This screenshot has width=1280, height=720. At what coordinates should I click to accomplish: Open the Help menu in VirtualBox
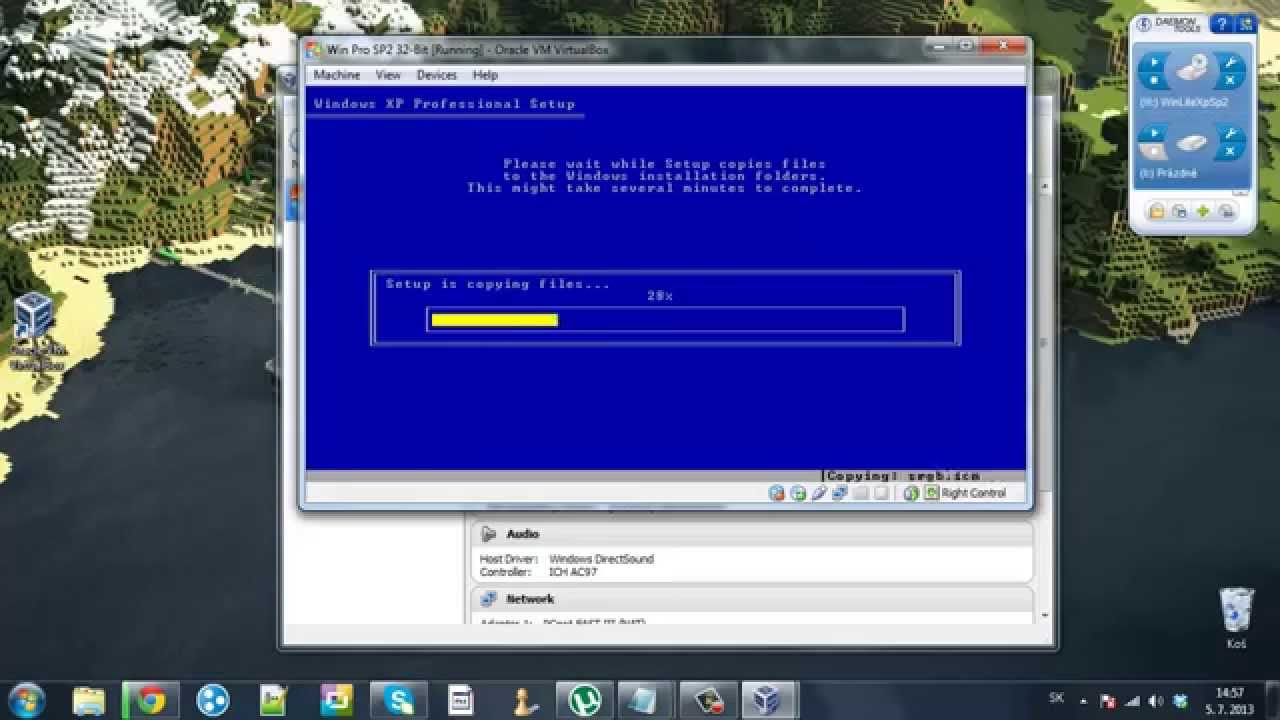click(x=485, y=75)
